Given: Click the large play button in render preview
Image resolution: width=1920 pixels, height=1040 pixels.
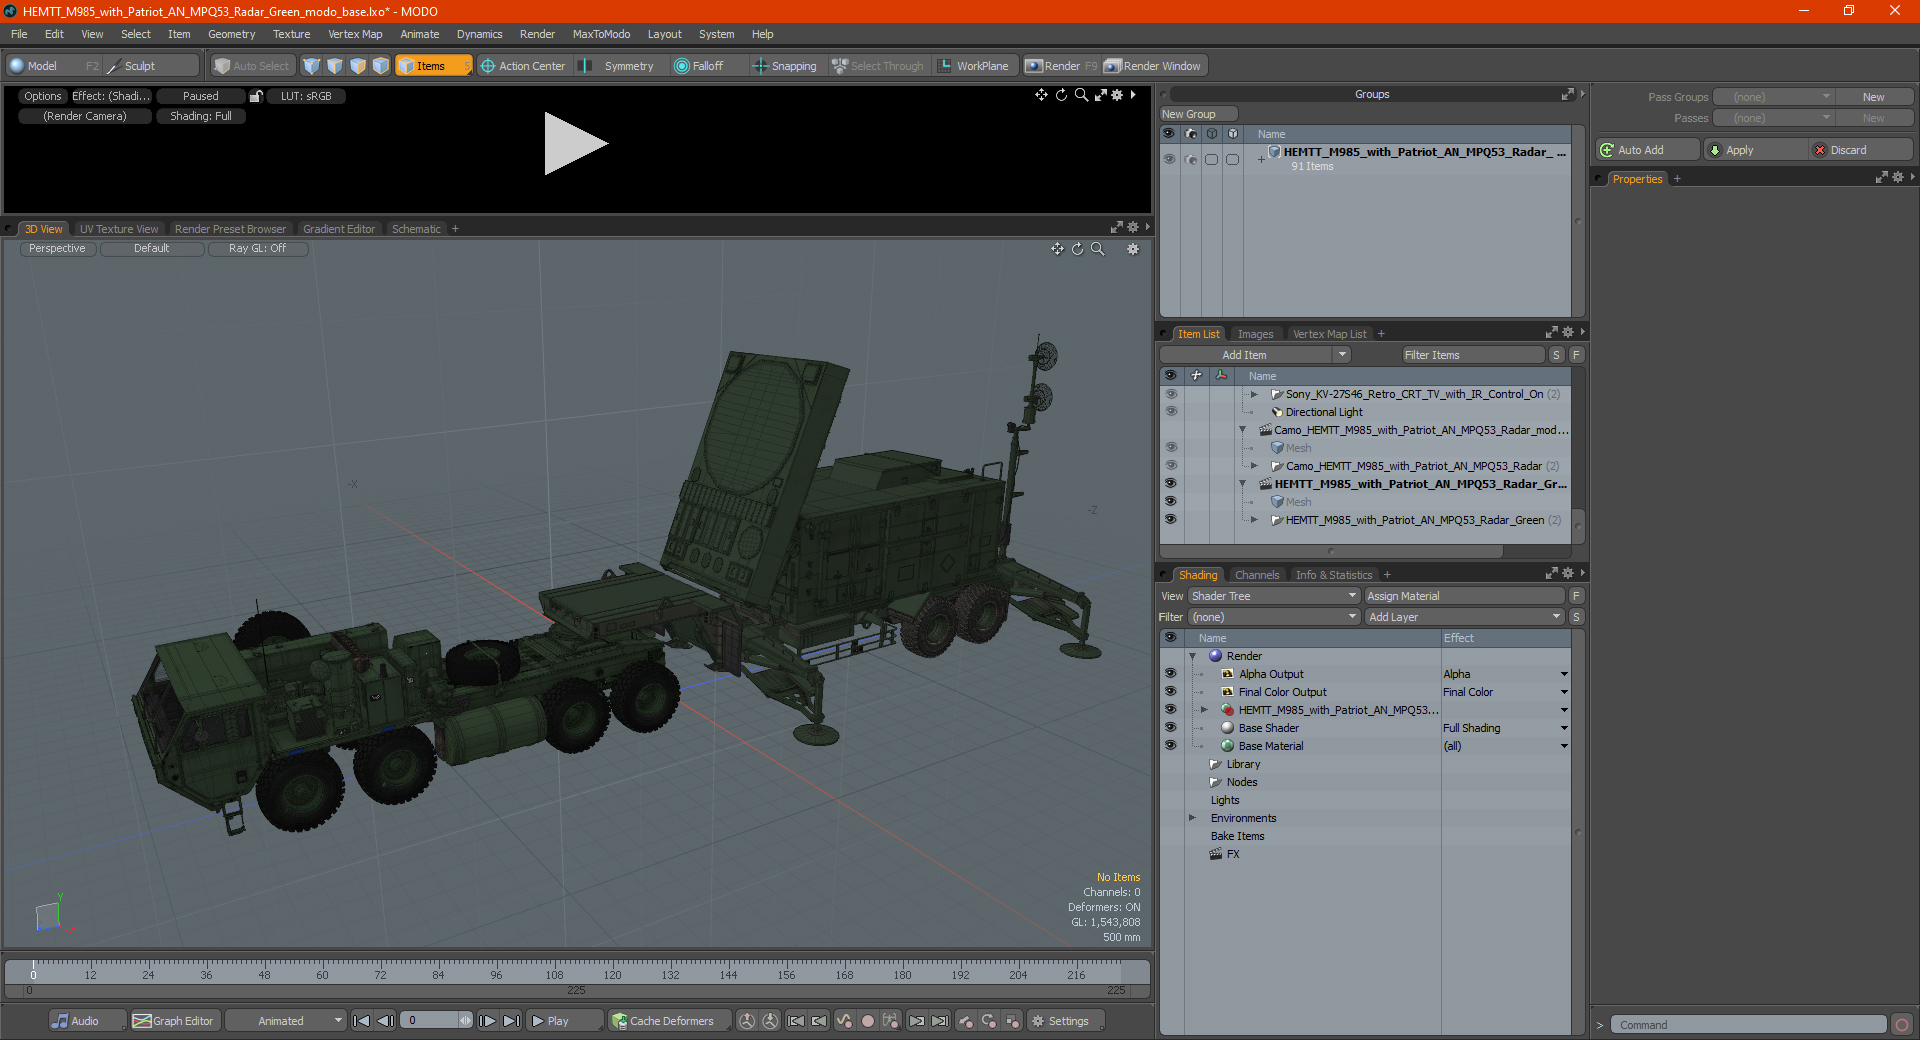Looking at the screenshot, I should tap(575, 144).
